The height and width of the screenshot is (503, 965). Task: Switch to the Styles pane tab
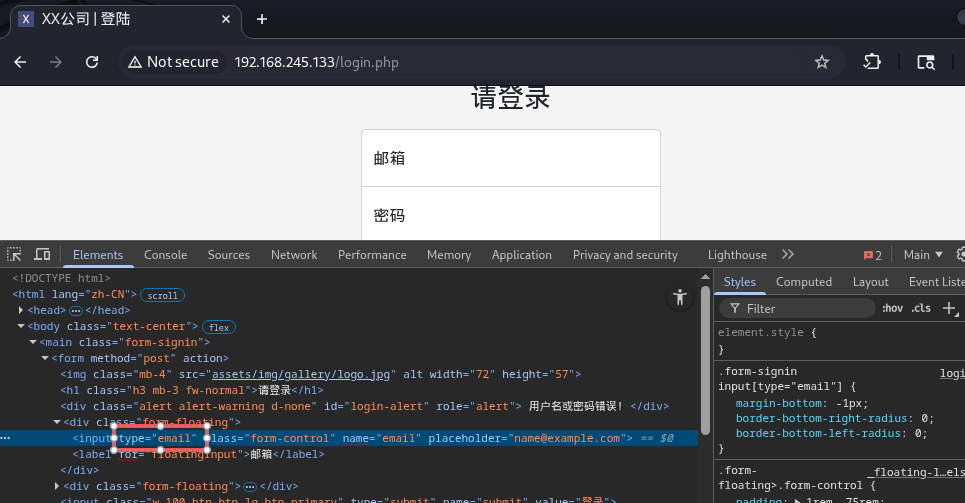point(739,282)
